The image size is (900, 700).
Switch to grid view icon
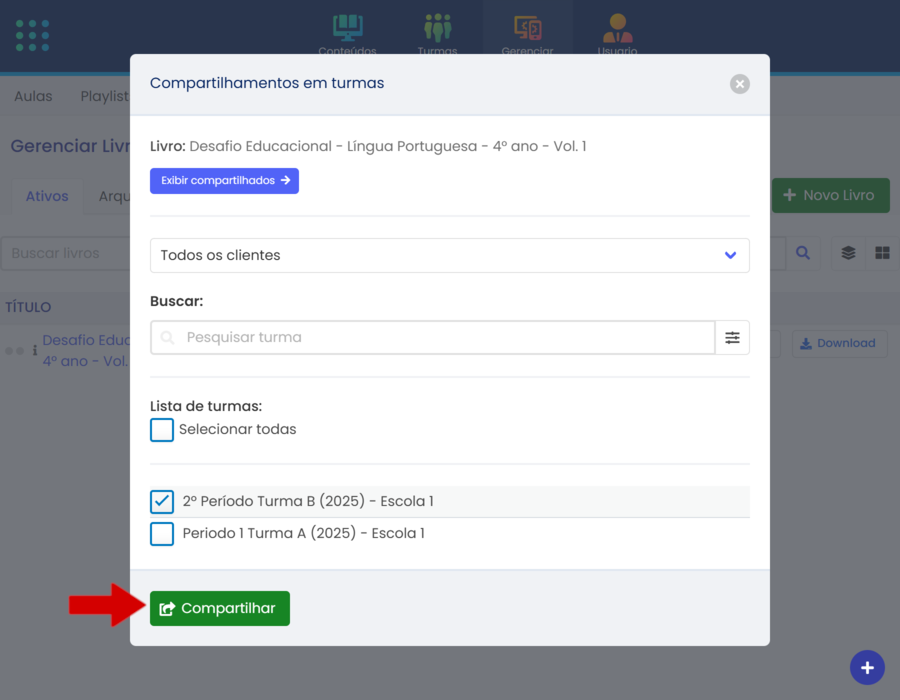point(882,253)
